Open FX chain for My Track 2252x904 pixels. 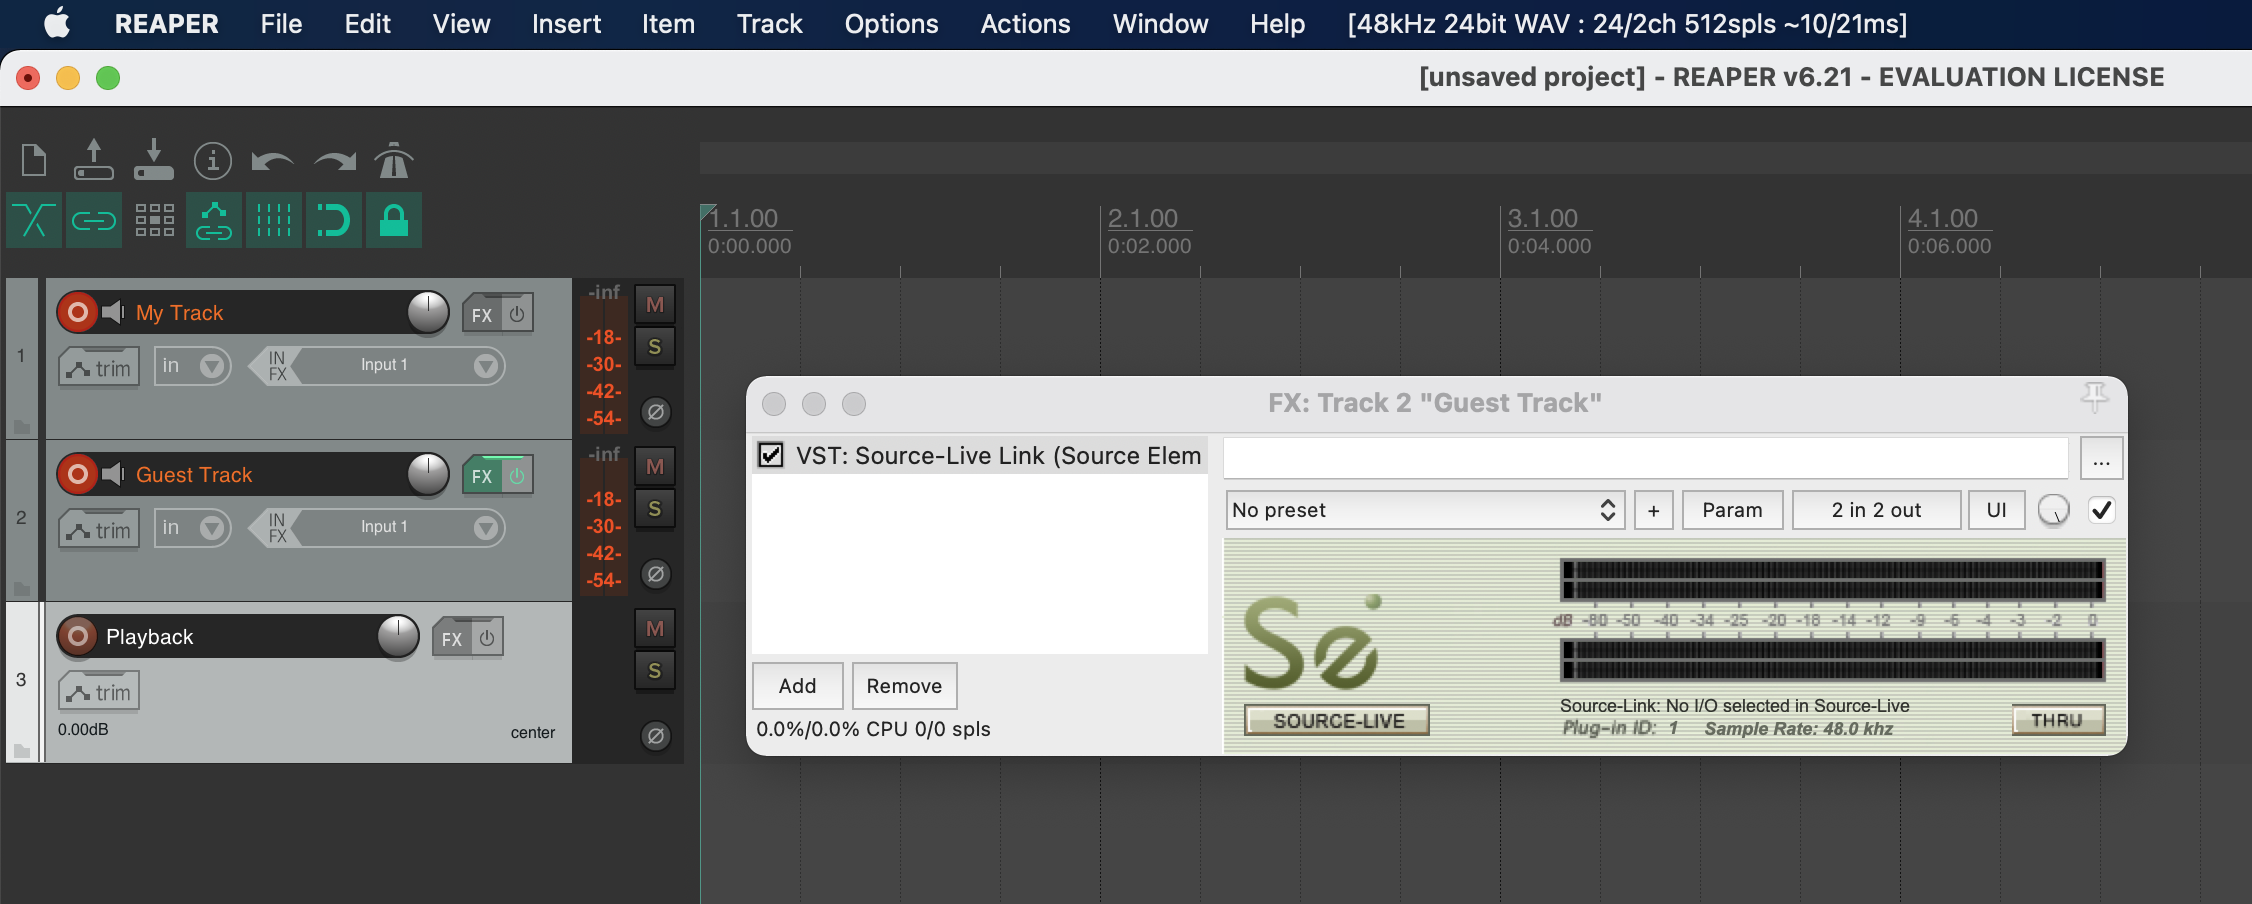coord(482,314)
